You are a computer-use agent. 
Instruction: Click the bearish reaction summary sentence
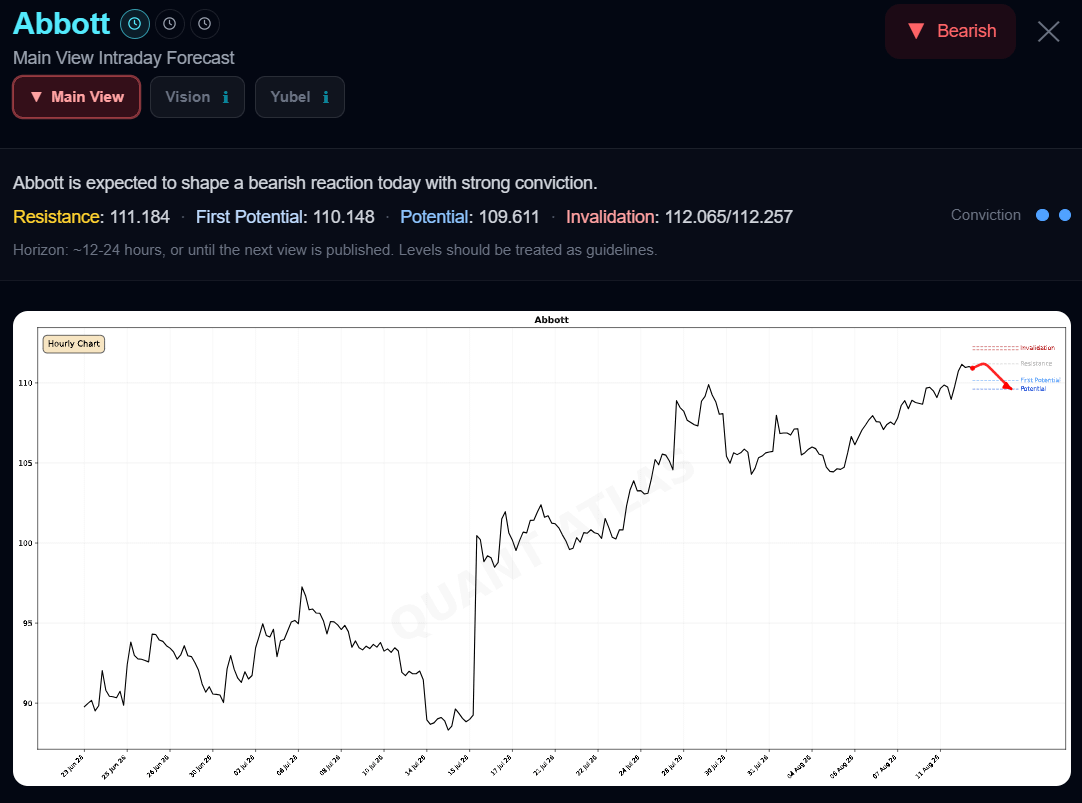(x=305, y=183)
